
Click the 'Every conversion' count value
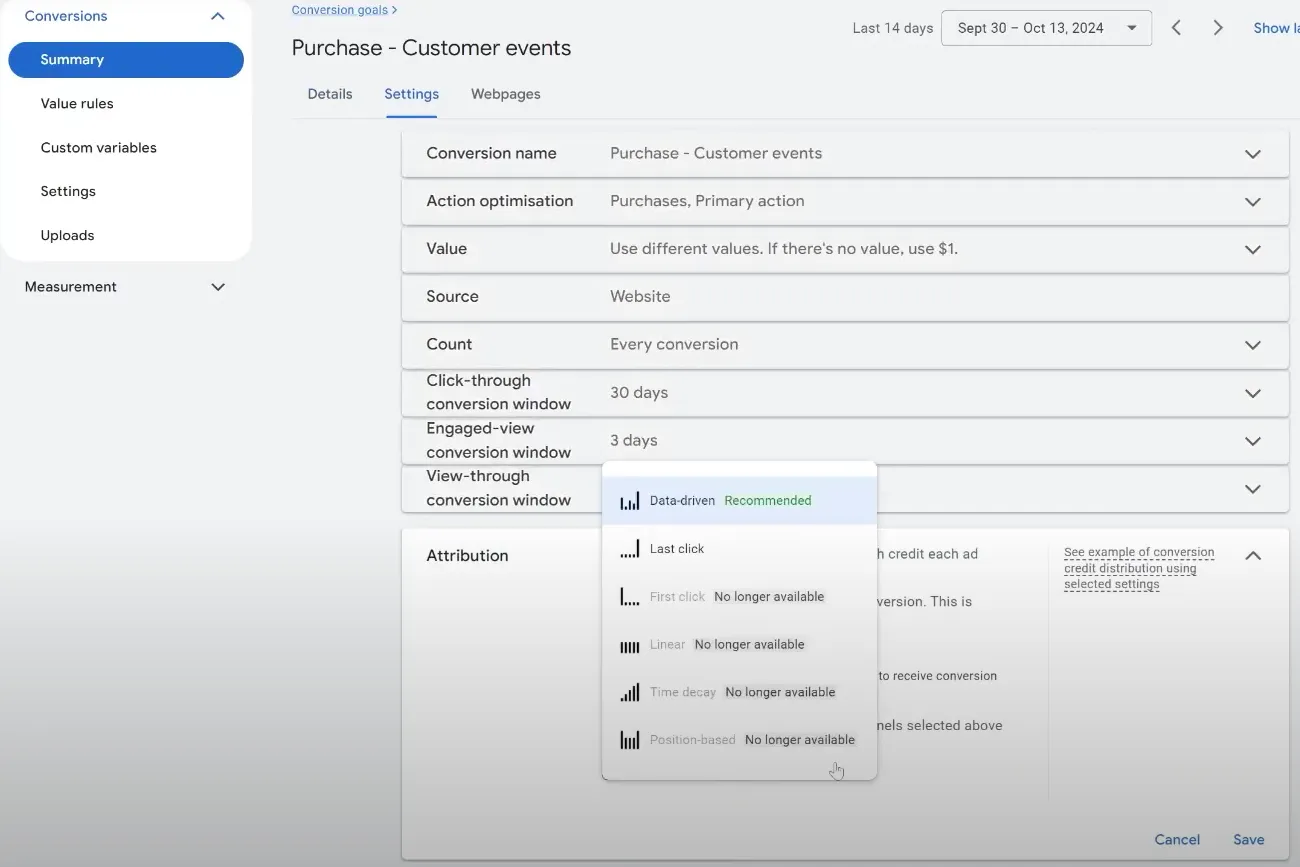[x=674, y=345]
